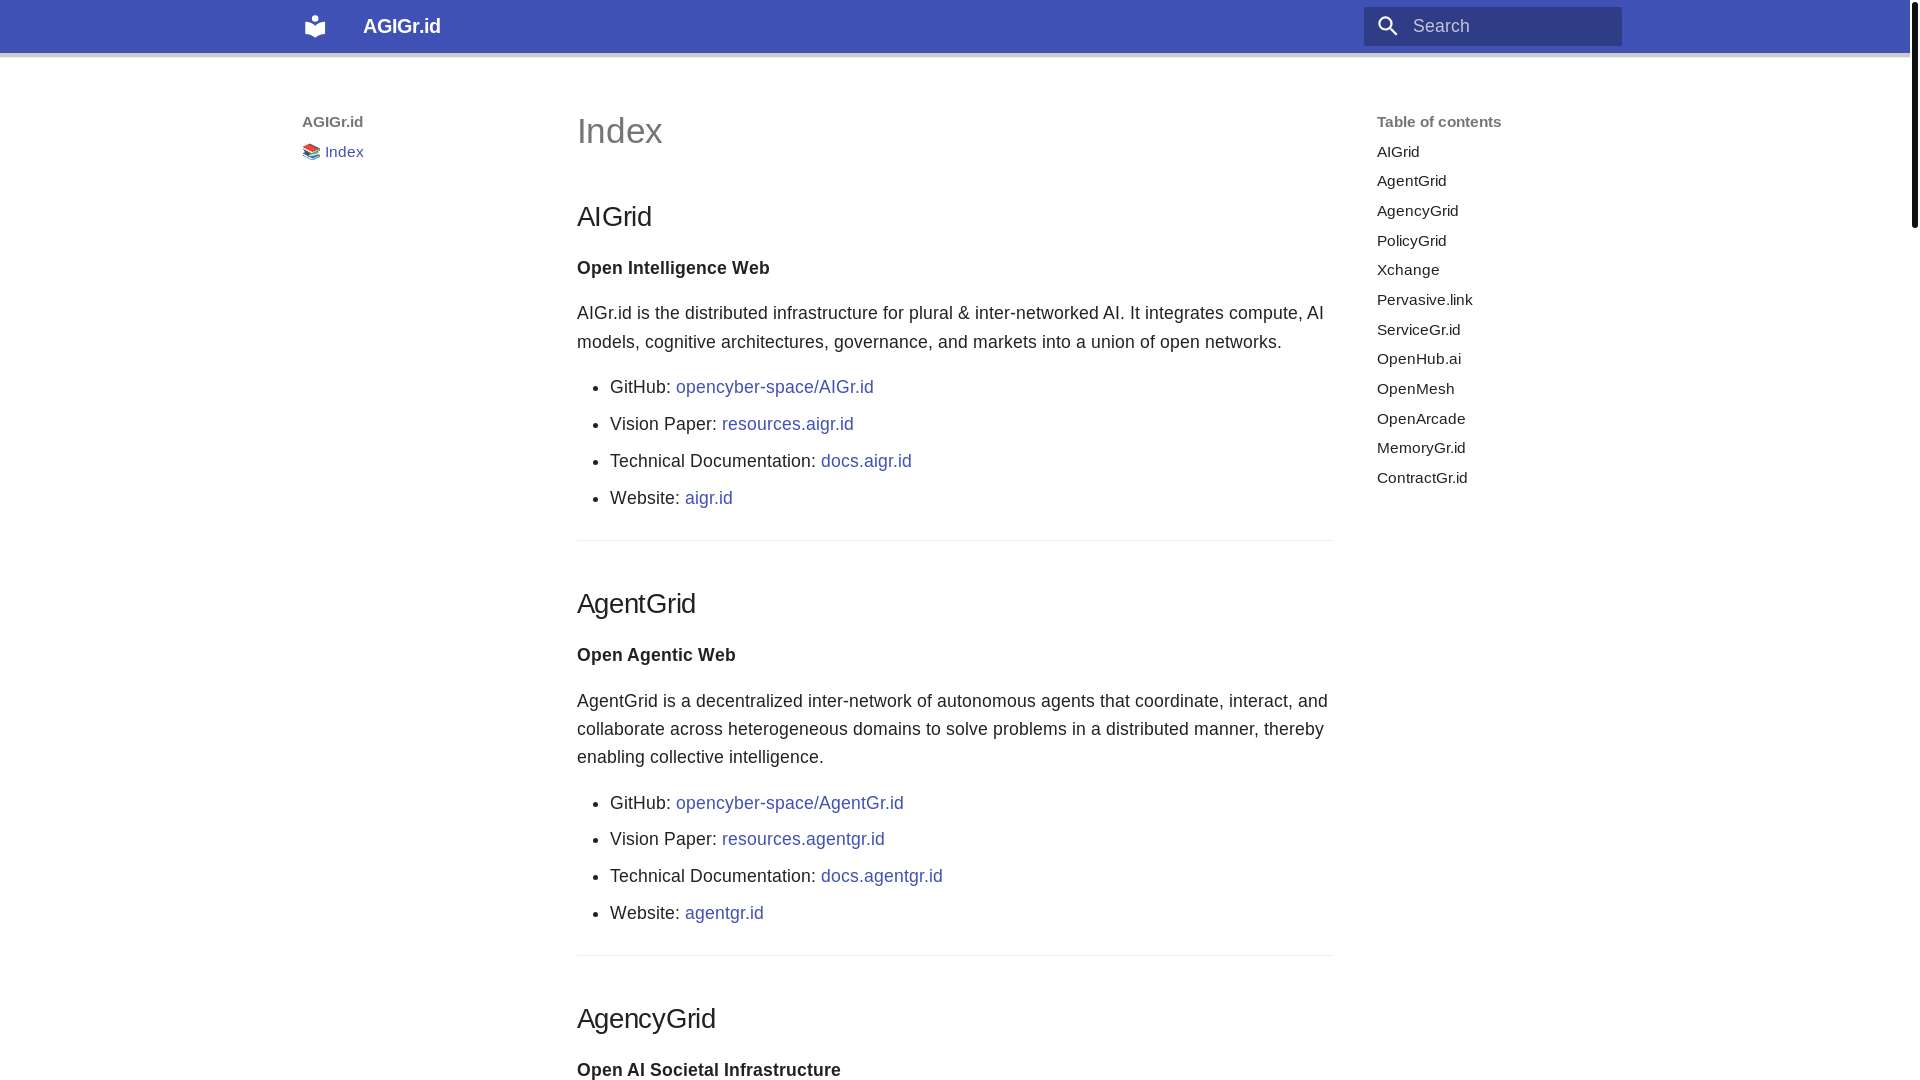Visit the agentgr.id website link
1920x1080 pixels.
coord(724,913)
